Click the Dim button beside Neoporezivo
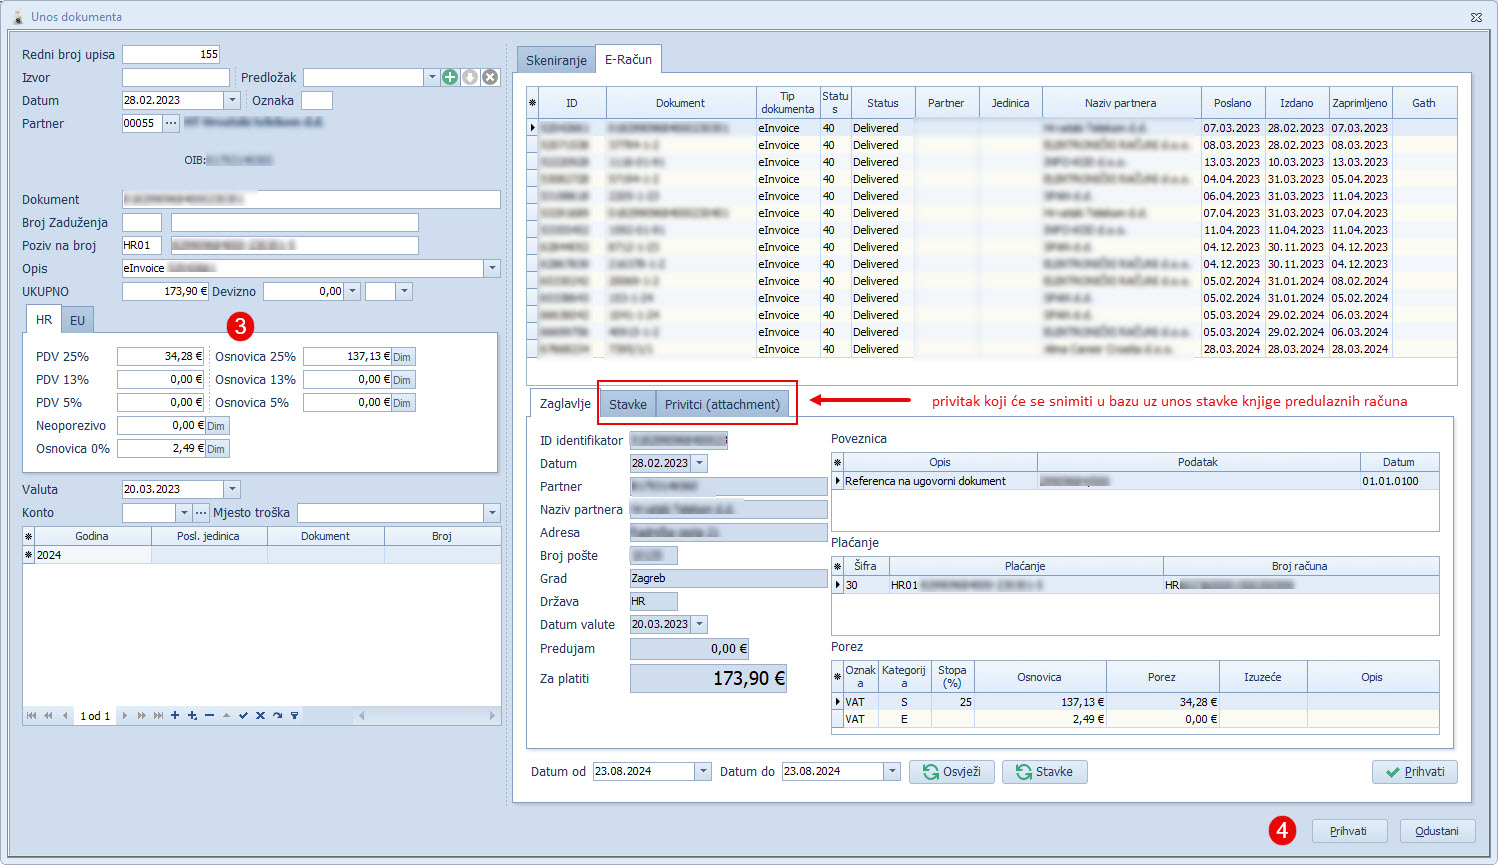Viewport: 1498px width, 865px height. coord(216,426)
